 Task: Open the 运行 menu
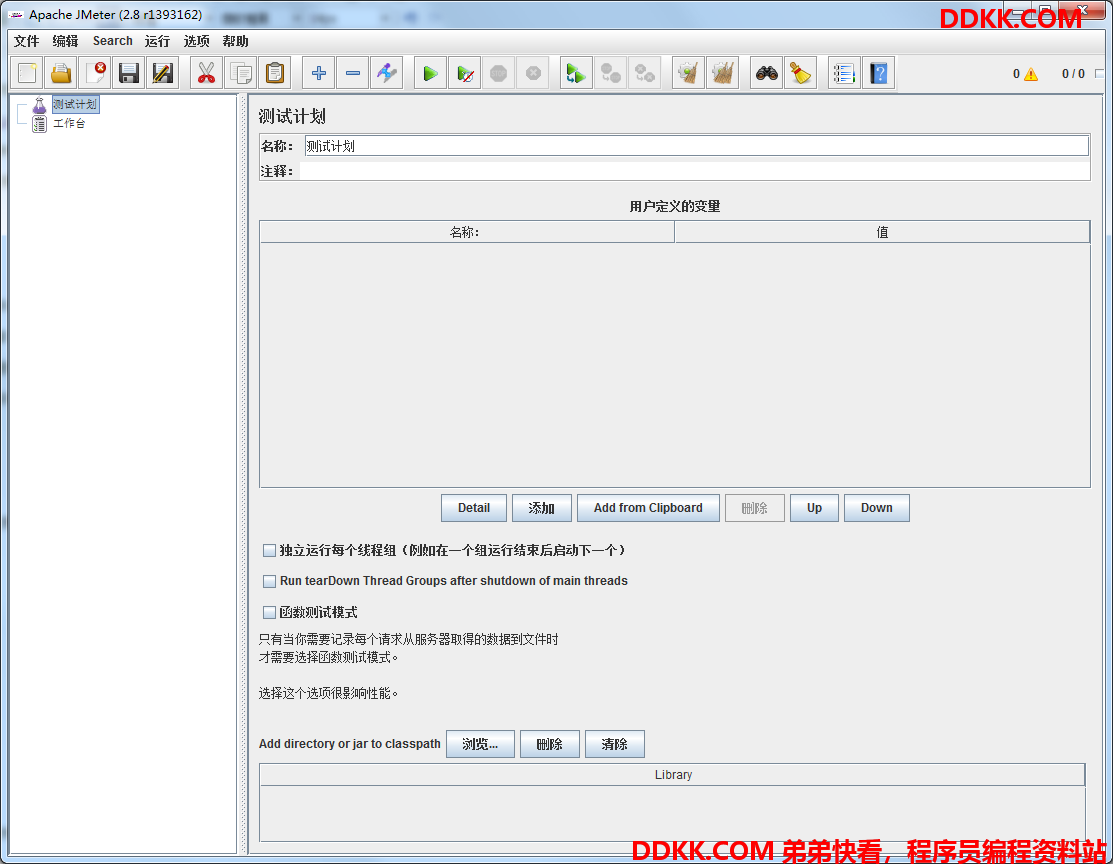pyautogui.click(x=158, y=41)
